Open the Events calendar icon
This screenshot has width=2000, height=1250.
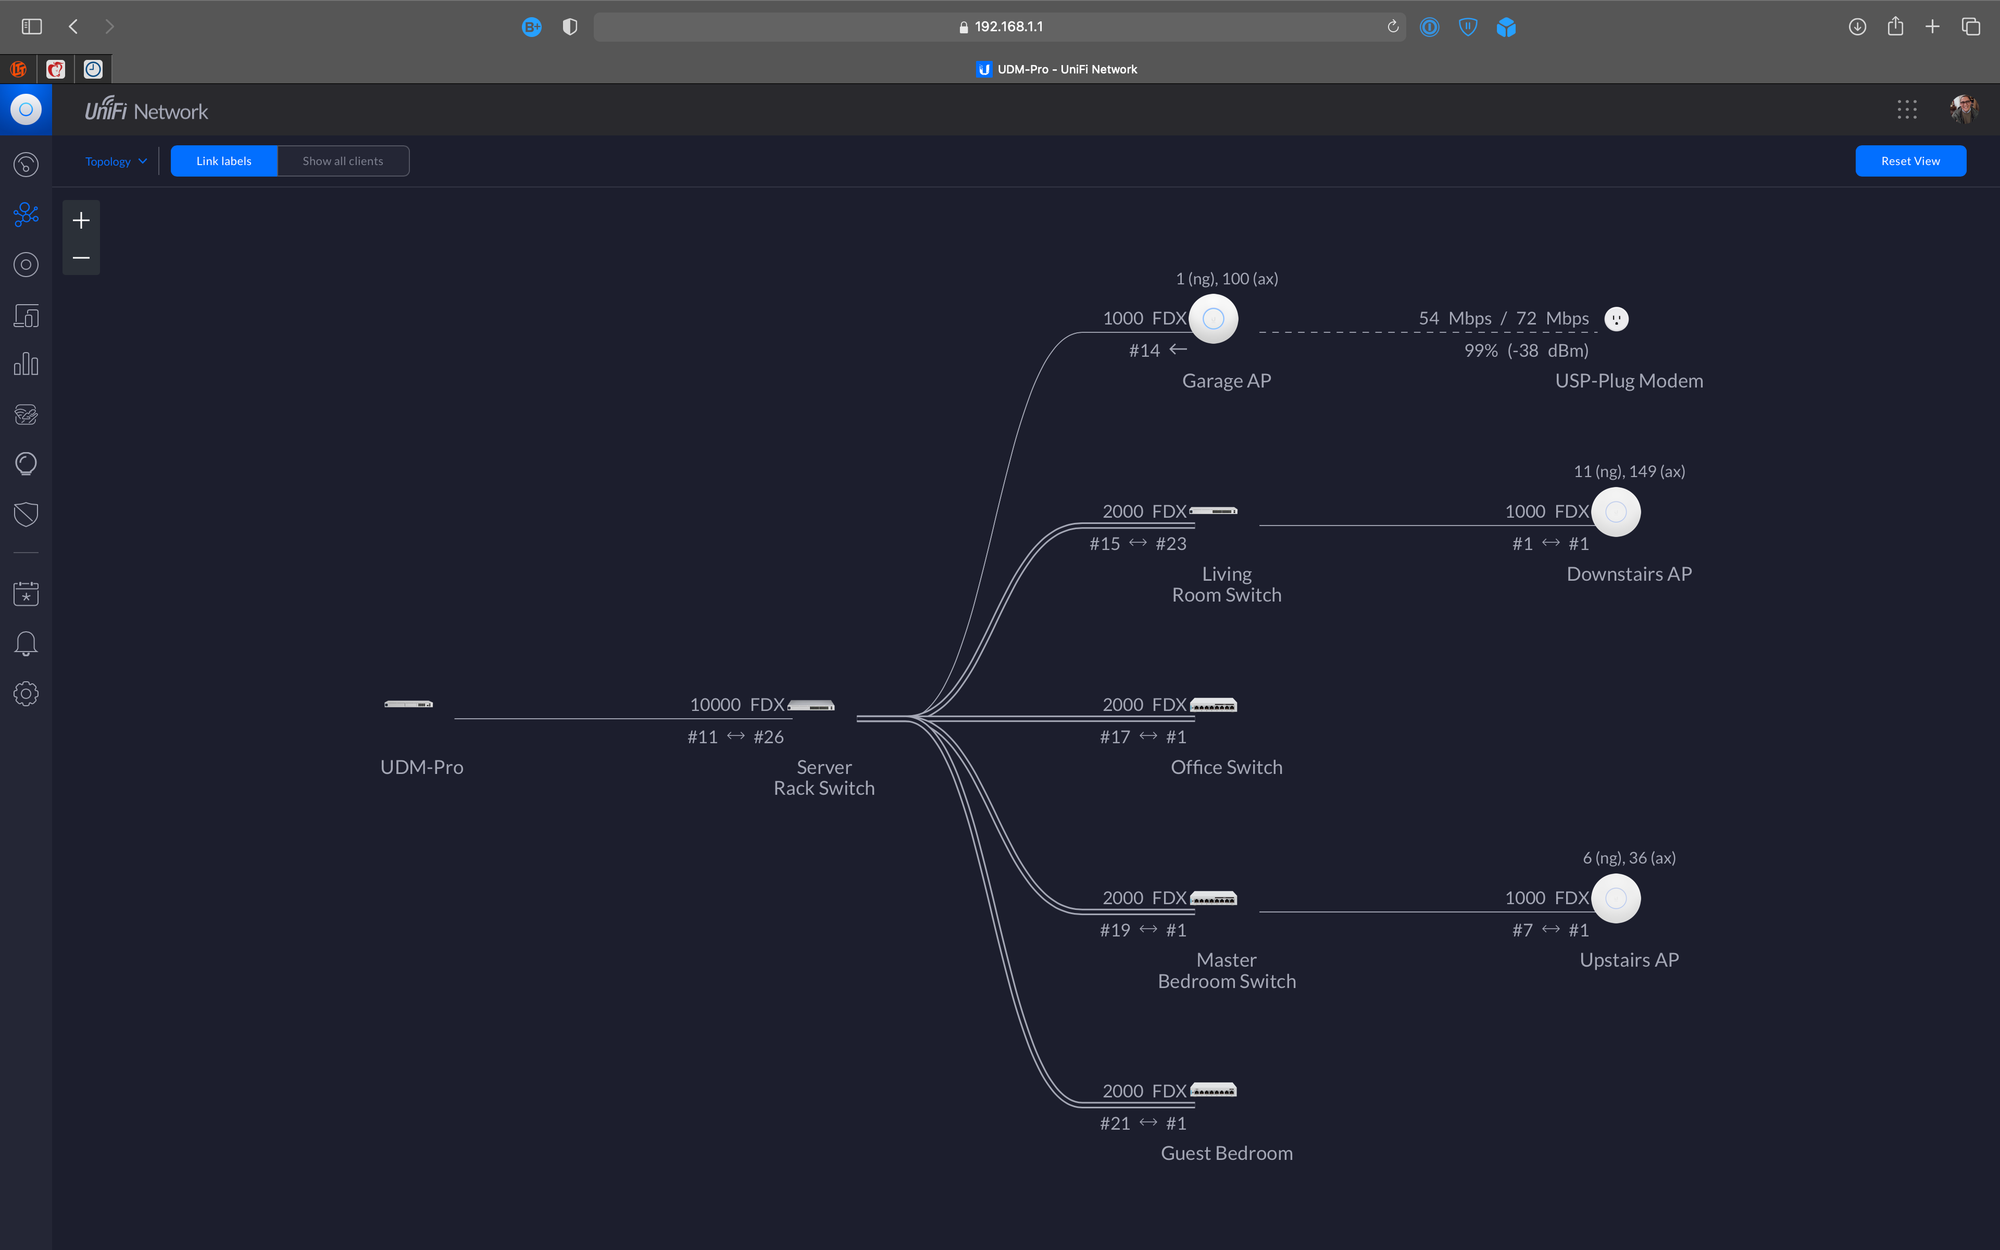[x=26, y=593]
